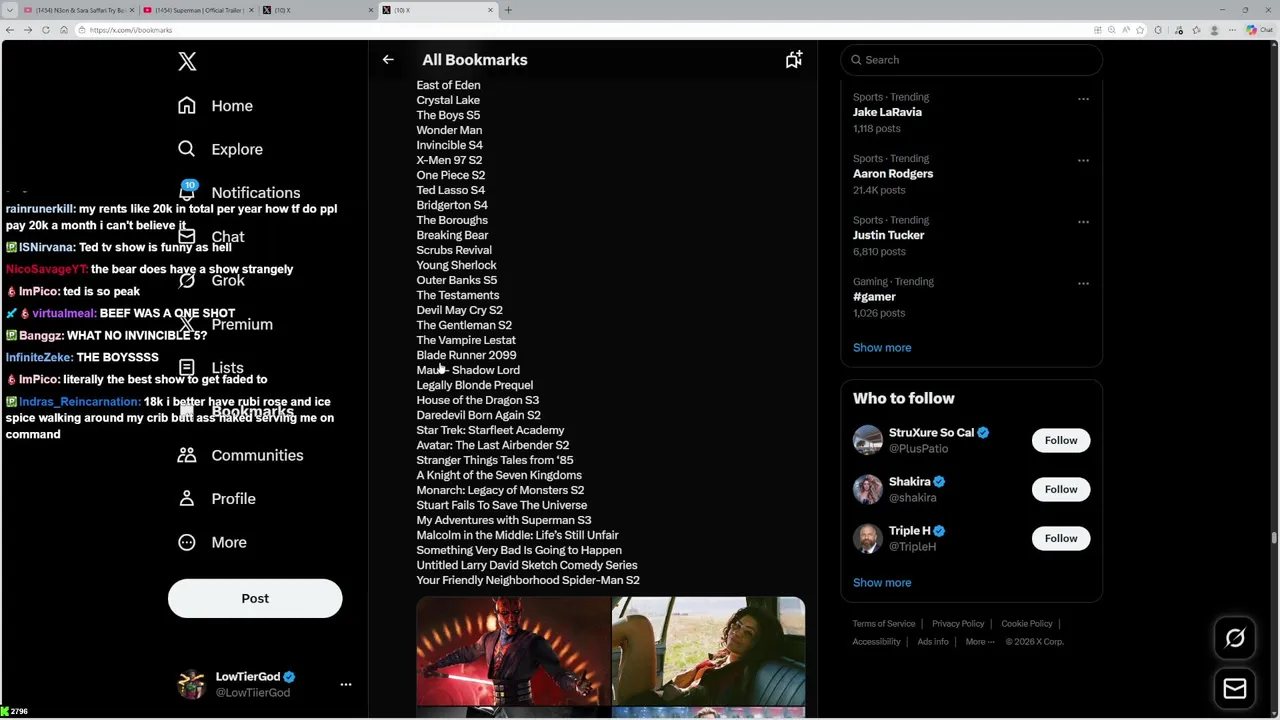Viewport: 1280px width, 720px height.
Task: Open the Privacy Policy link
Action: pos(958,624)
